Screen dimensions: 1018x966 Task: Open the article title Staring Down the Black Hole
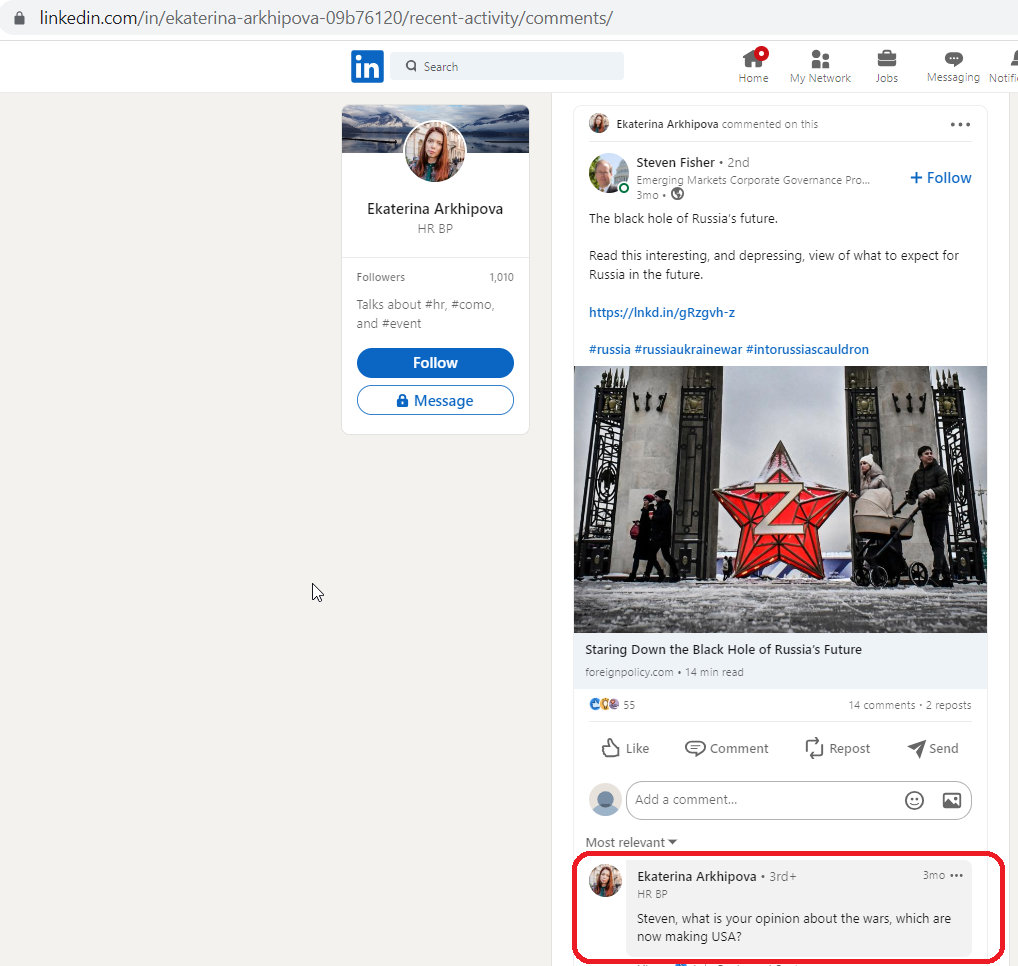click(723, 649)
